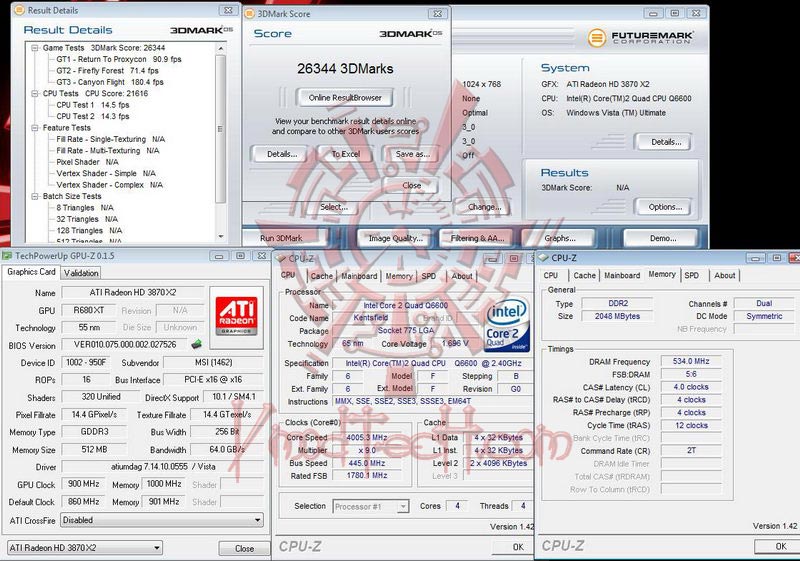Open Filtering & AA settings
The width and height of the screenshot is (800, 561).
477,238
